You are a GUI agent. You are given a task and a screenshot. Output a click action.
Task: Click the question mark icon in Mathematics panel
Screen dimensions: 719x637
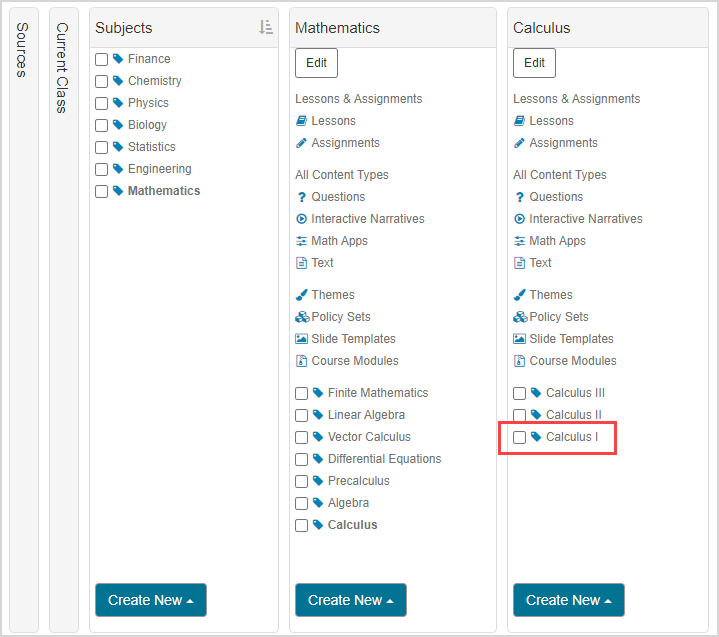[x=302, y=197]
